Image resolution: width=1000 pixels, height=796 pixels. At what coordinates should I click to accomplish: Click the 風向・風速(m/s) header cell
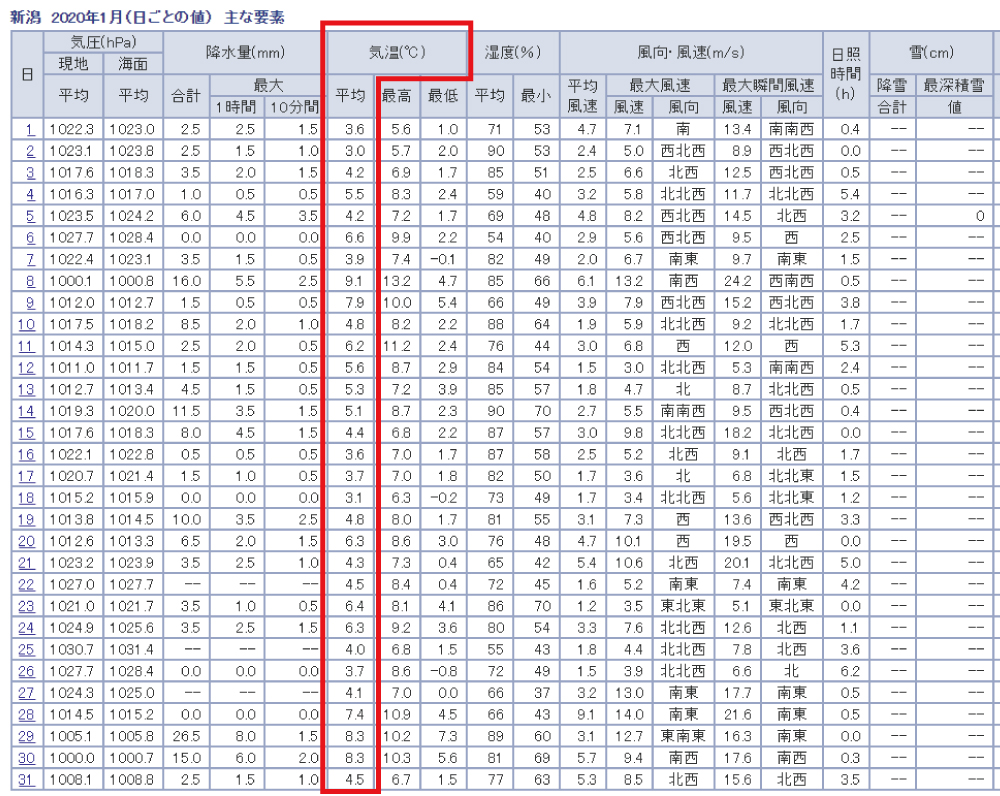point(690,52)
